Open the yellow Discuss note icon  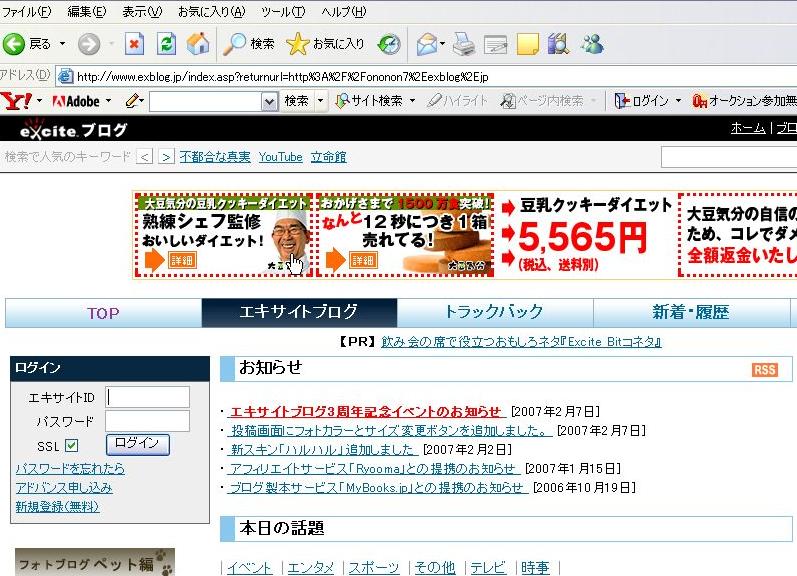528,44
